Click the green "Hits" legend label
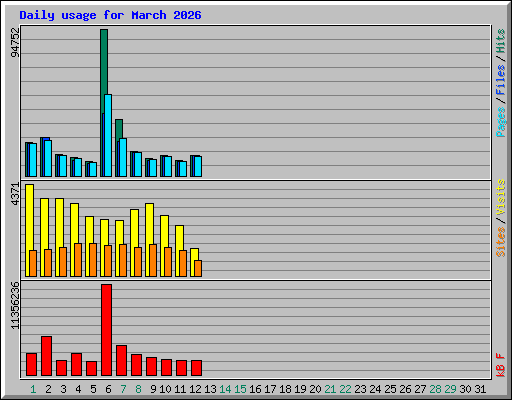This screenshot has width=512, height=400. point(501,41)
